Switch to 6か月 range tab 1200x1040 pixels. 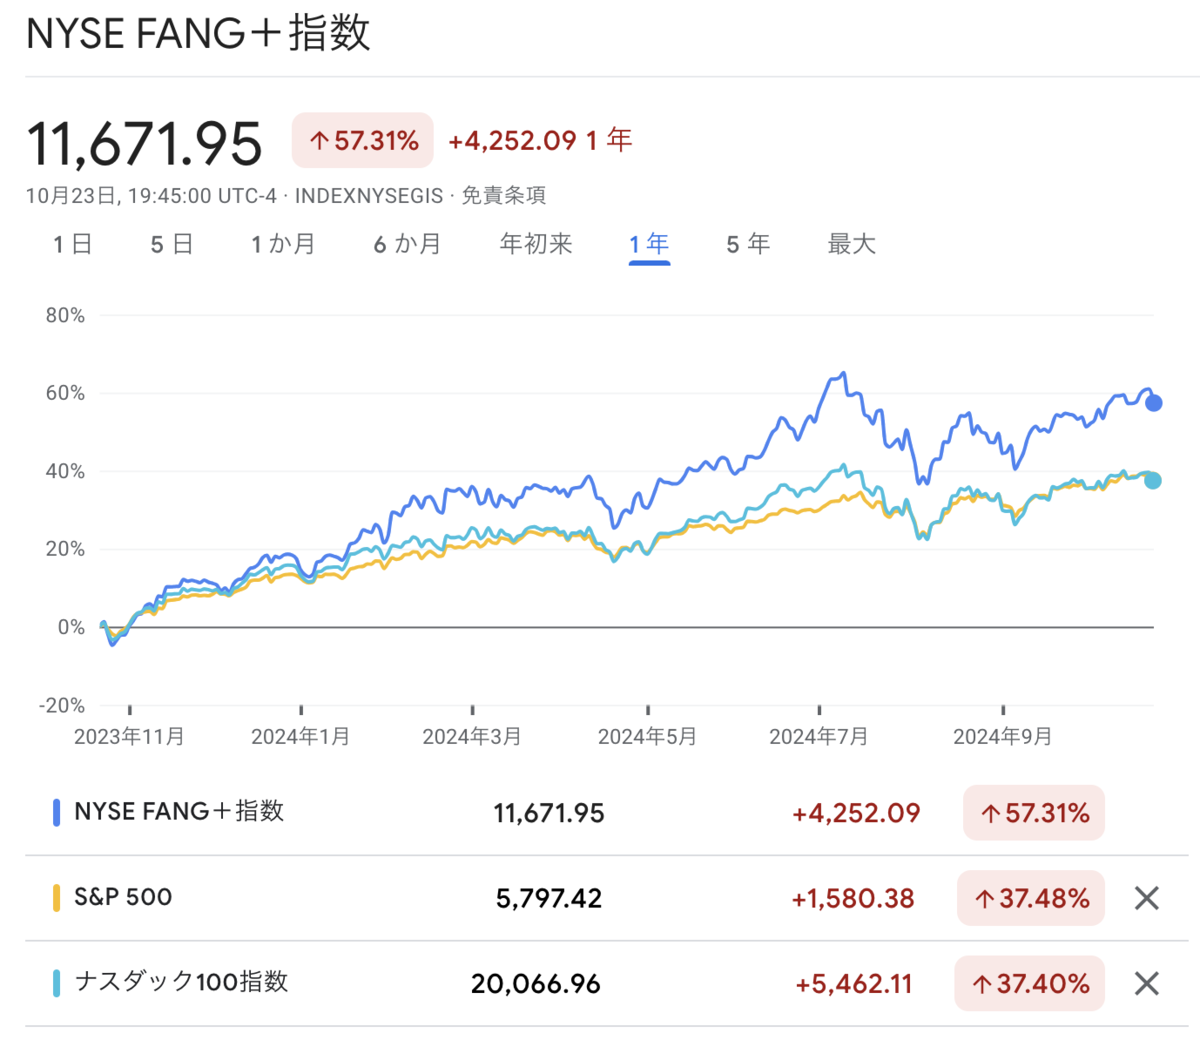407,244
